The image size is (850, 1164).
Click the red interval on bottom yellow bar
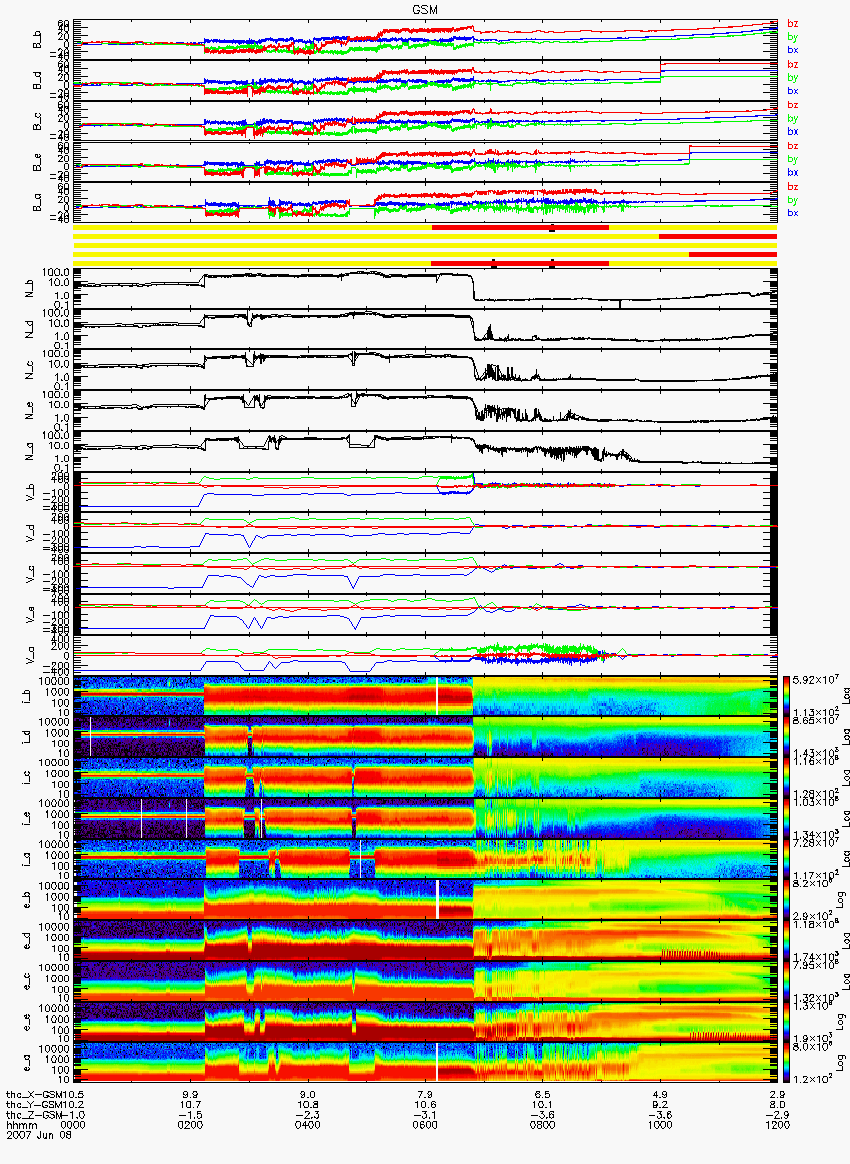[x=520, y=263]
